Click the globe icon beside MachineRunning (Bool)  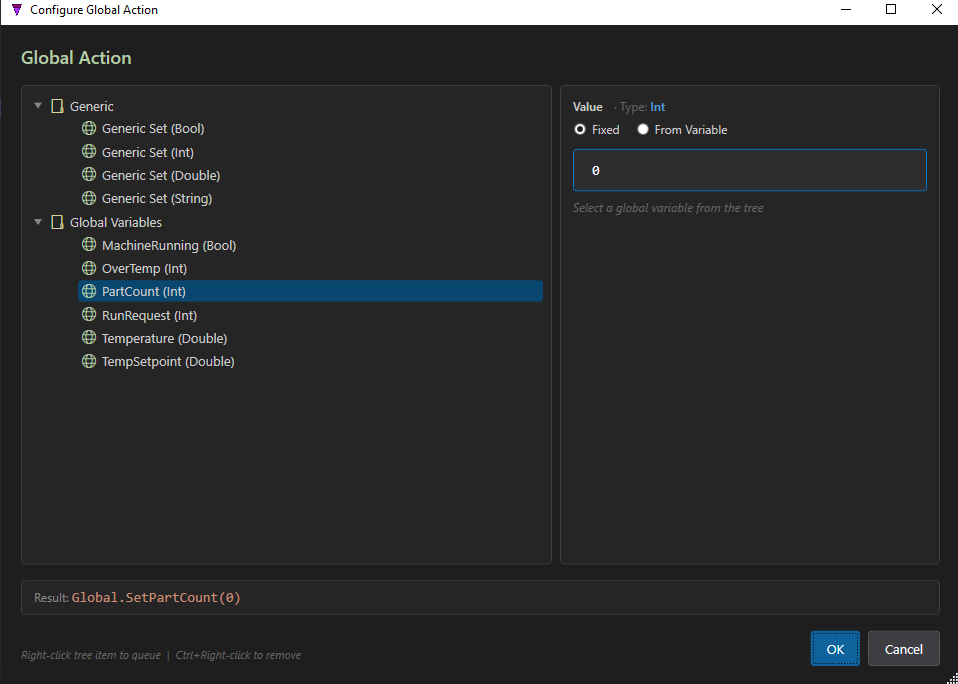pos(89,245)
